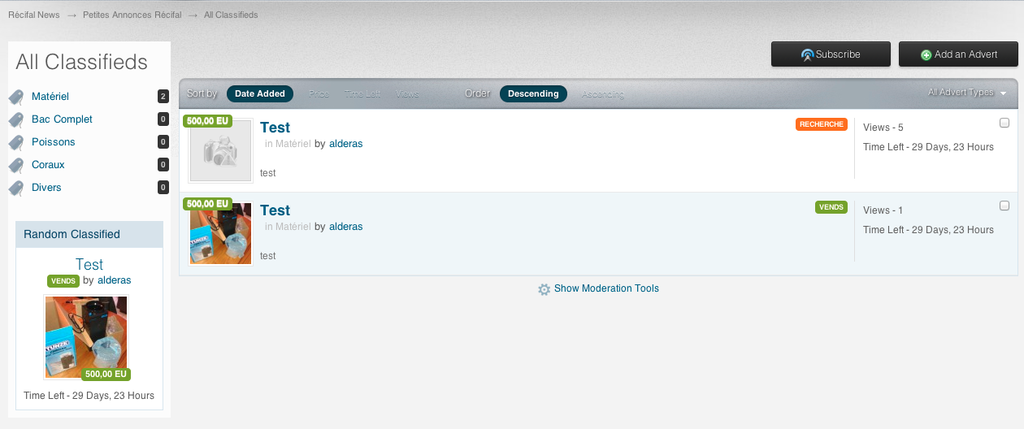Click the tag icon beside Coraux

(x=16, y=166)
